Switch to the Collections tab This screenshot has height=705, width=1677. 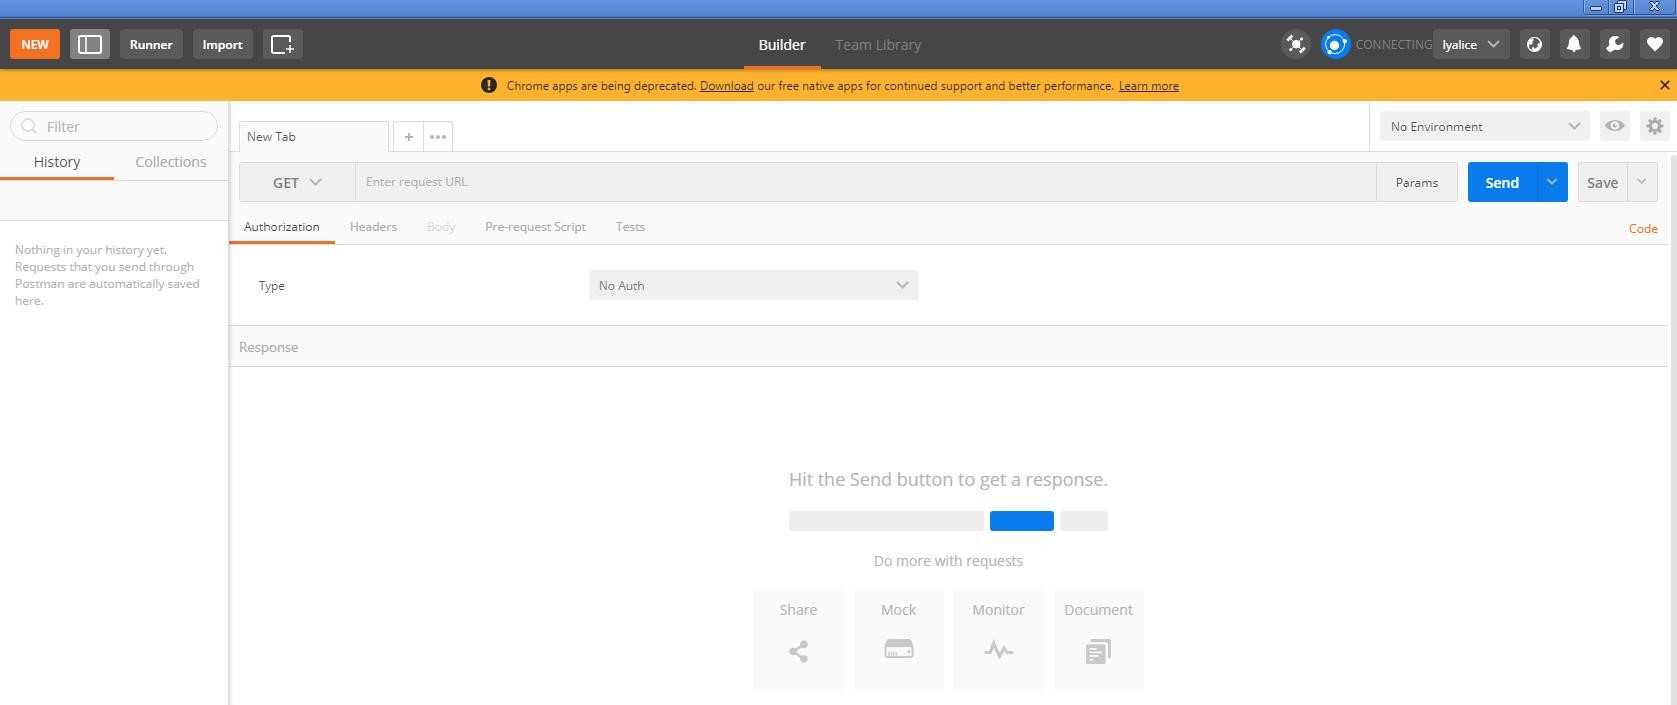point(171,162)
